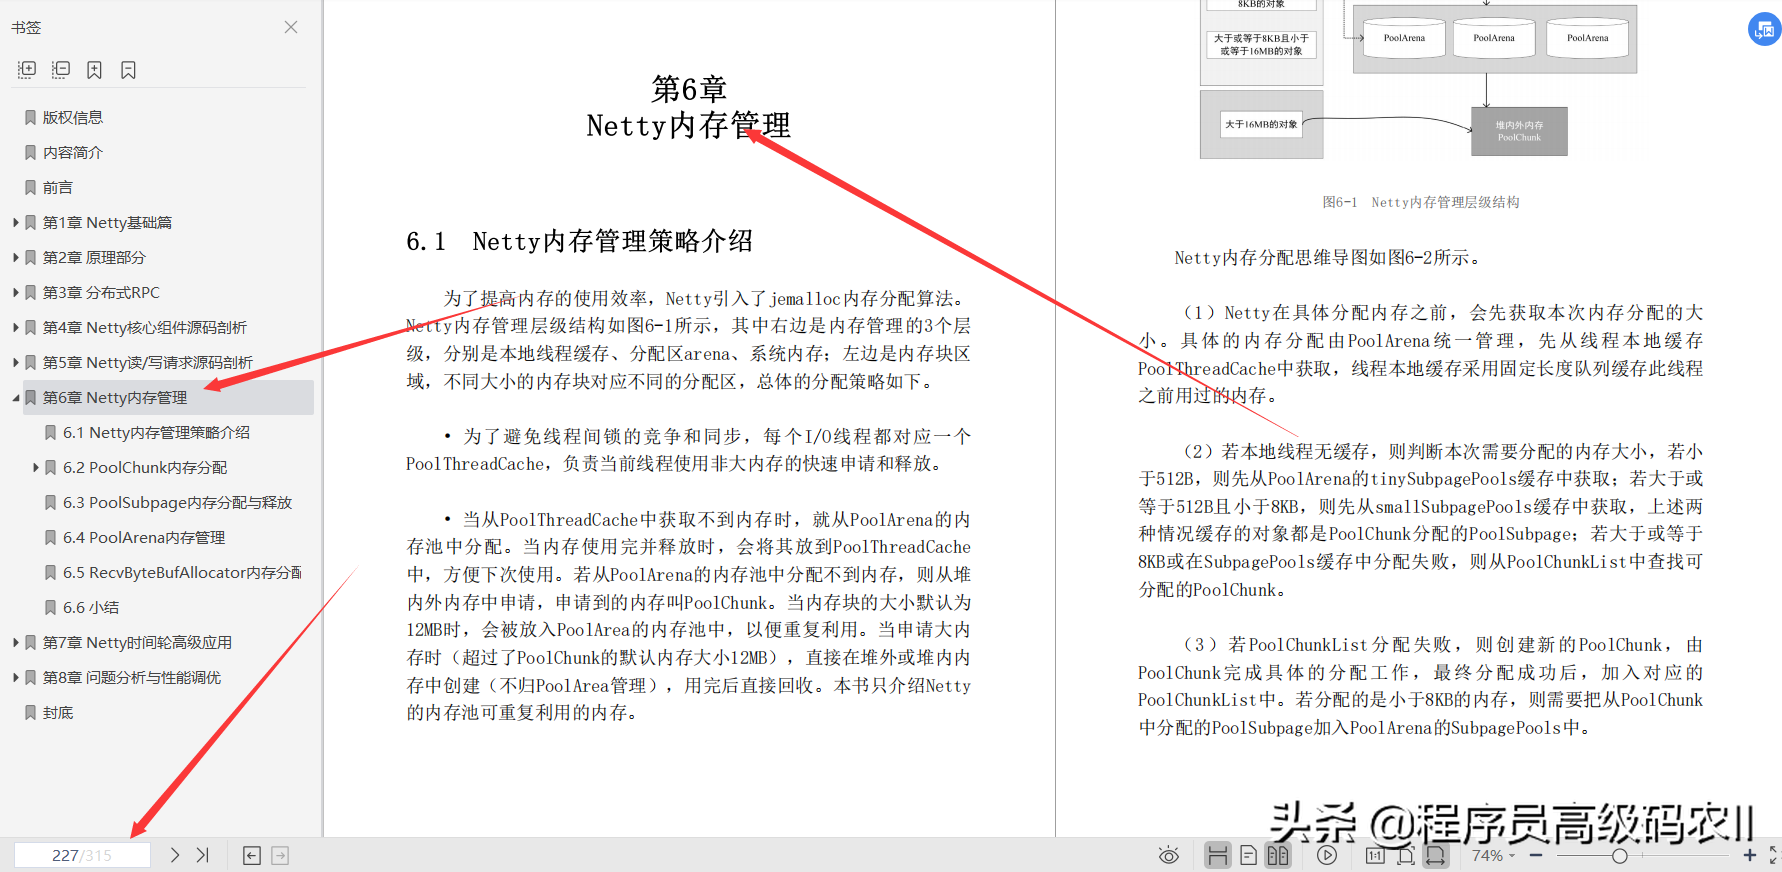Enable continuous scrolling mode
The image size is (1782, 872).
tap(1217, 855)
